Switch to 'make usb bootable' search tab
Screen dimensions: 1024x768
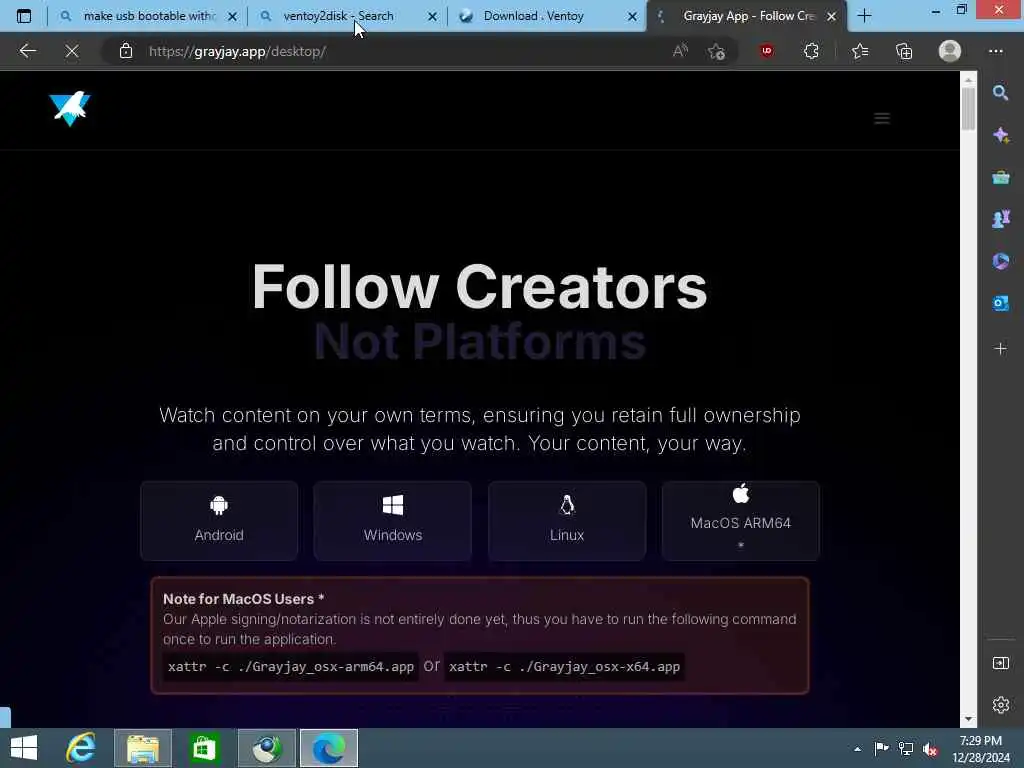(148, 16)
